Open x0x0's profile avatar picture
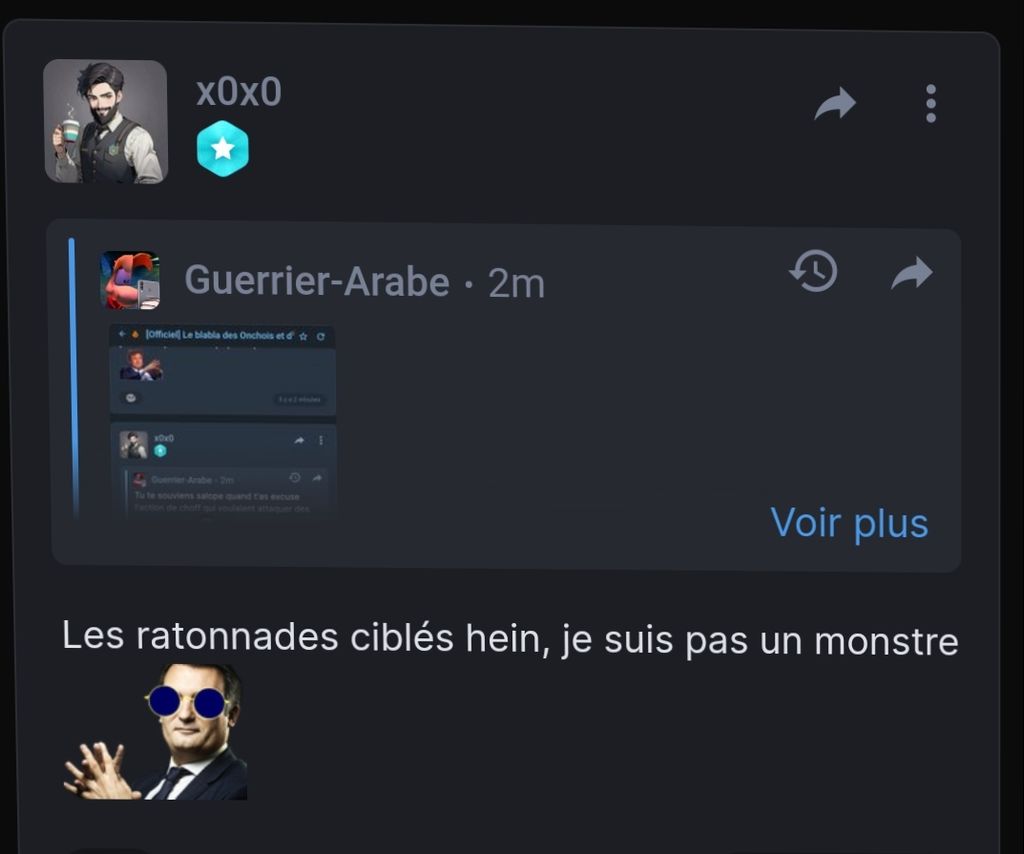Screen dimensions: 1024x854 pos(105,121)
